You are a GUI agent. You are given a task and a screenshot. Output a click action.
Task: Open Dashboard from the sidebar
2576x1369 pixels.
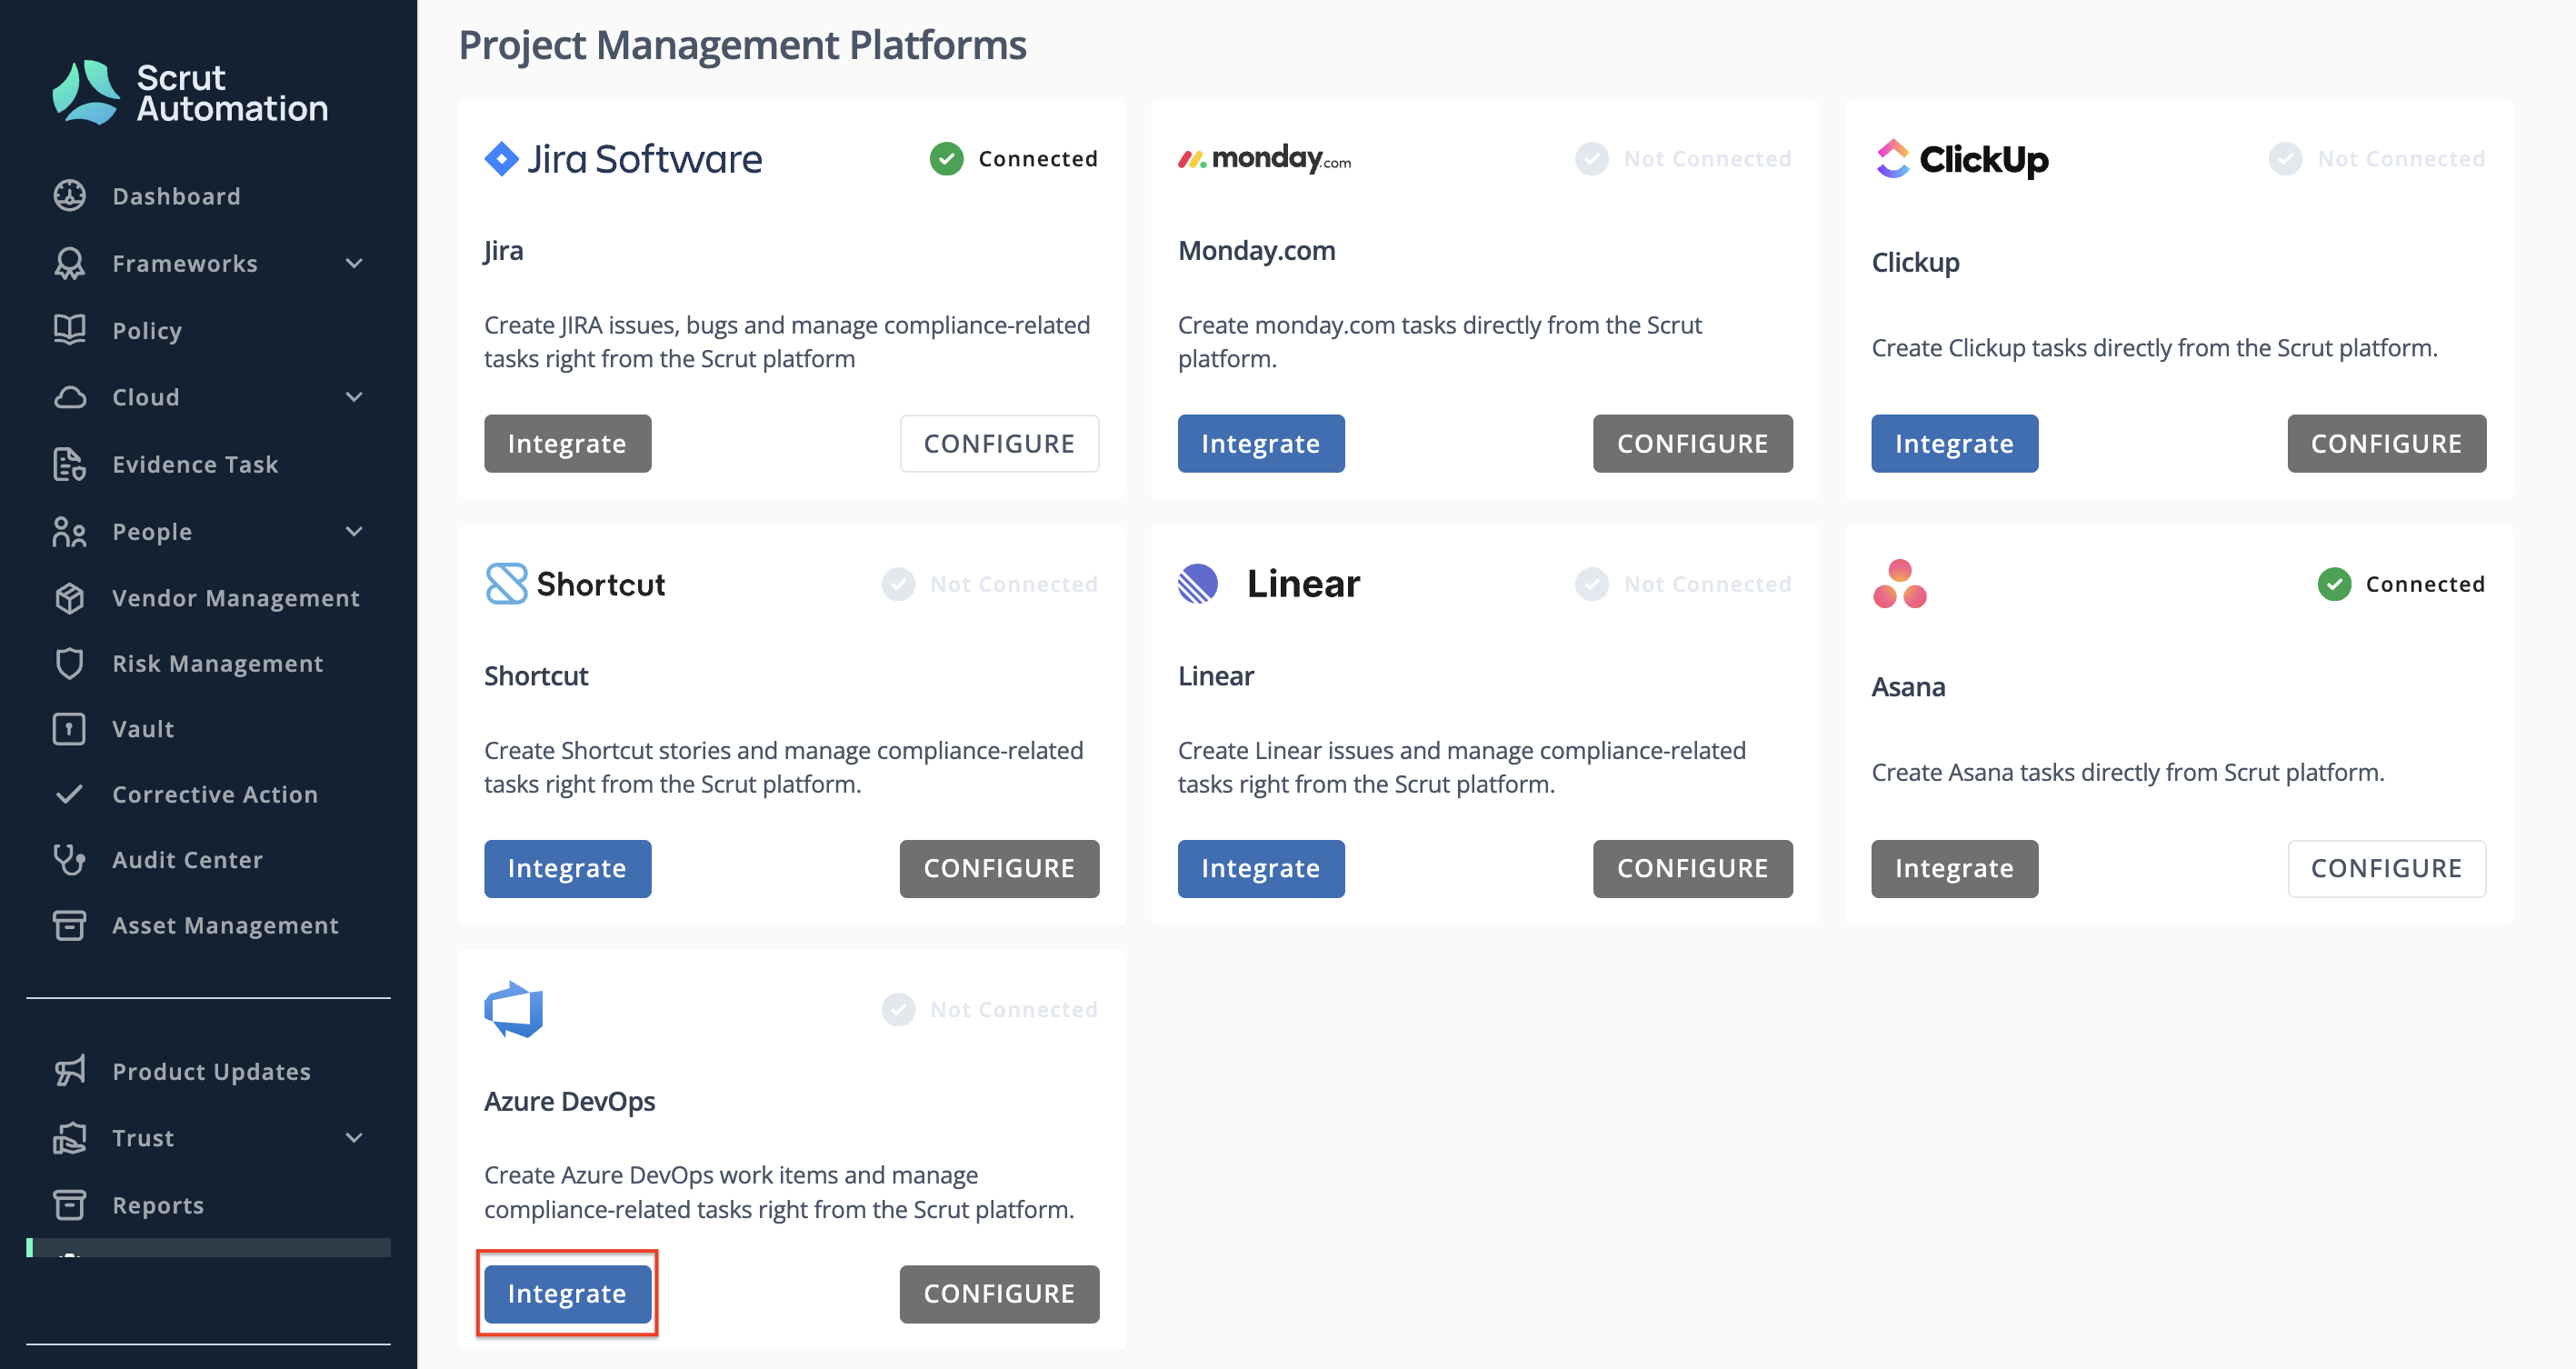tap(176, 196)
